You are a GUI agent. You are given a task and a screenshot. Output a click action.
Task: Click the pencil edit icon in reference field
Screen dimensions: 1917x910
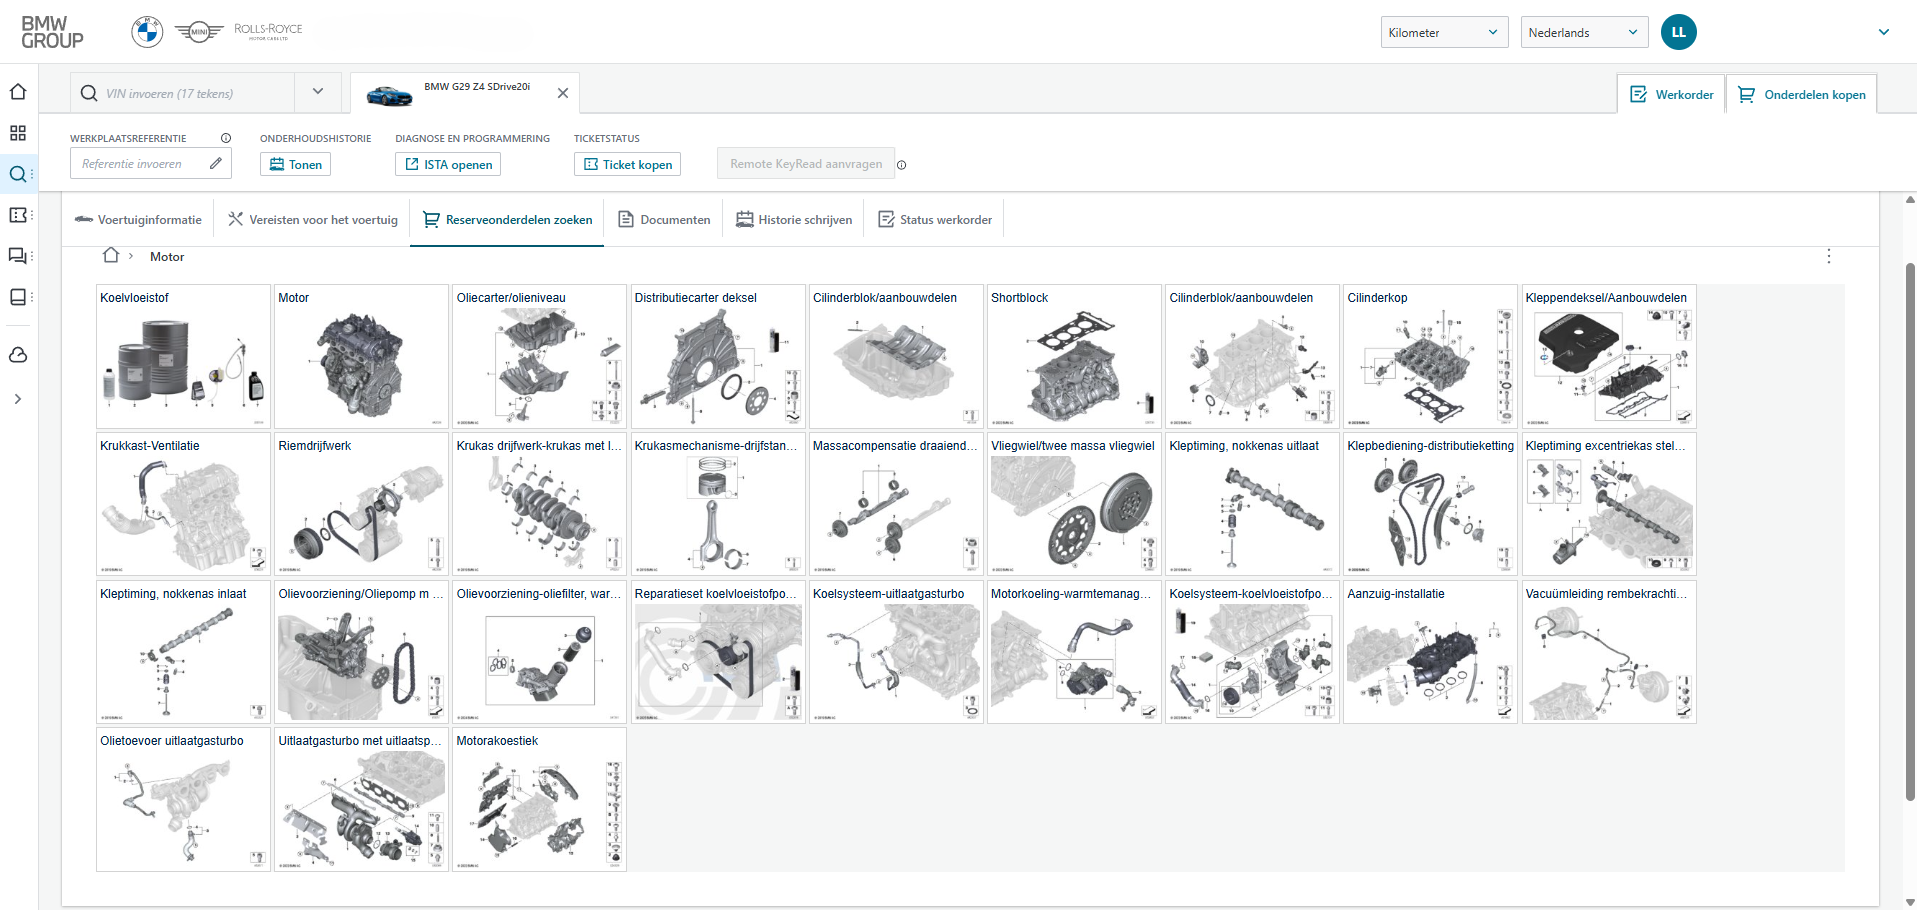pos(216,164)
